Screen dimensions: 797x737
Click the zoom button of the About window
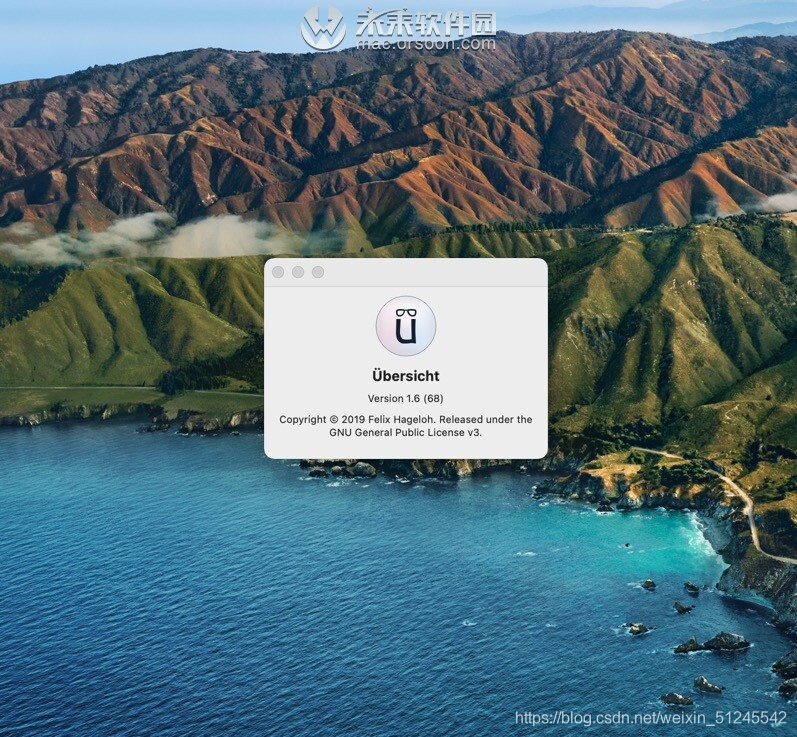click(318, 272)
